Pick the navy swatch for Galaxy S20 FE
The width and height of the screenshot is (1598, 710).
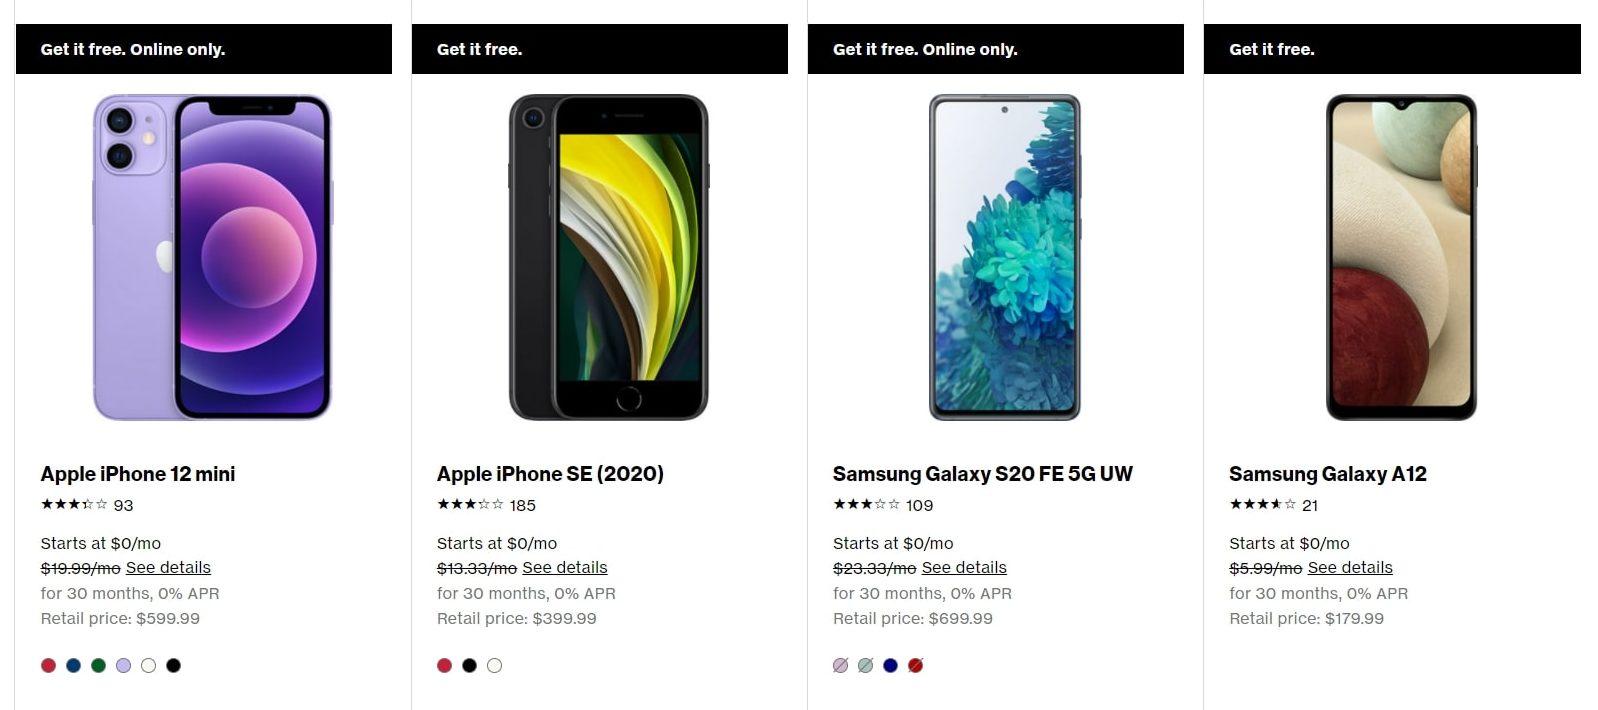[x=889, y=664]
